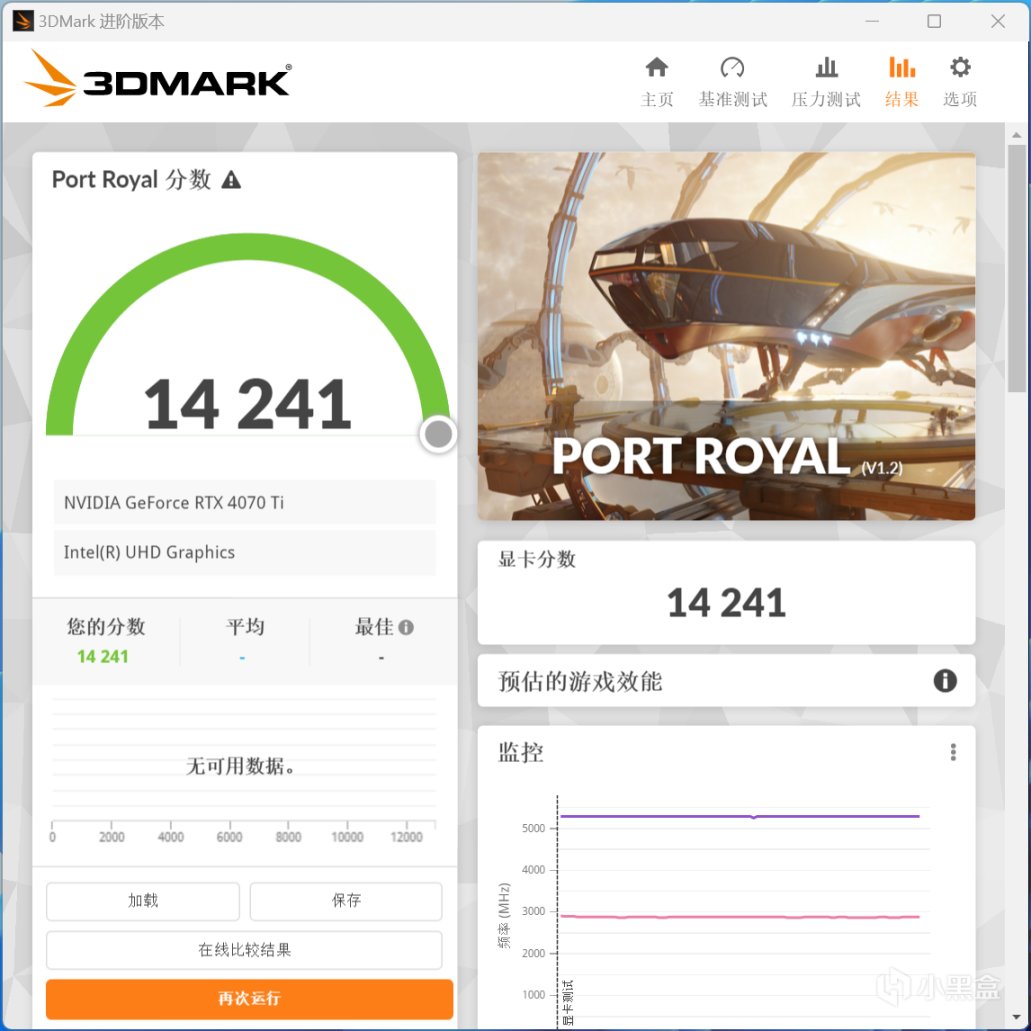Open the 主页 home tab

tap(656, 83)
